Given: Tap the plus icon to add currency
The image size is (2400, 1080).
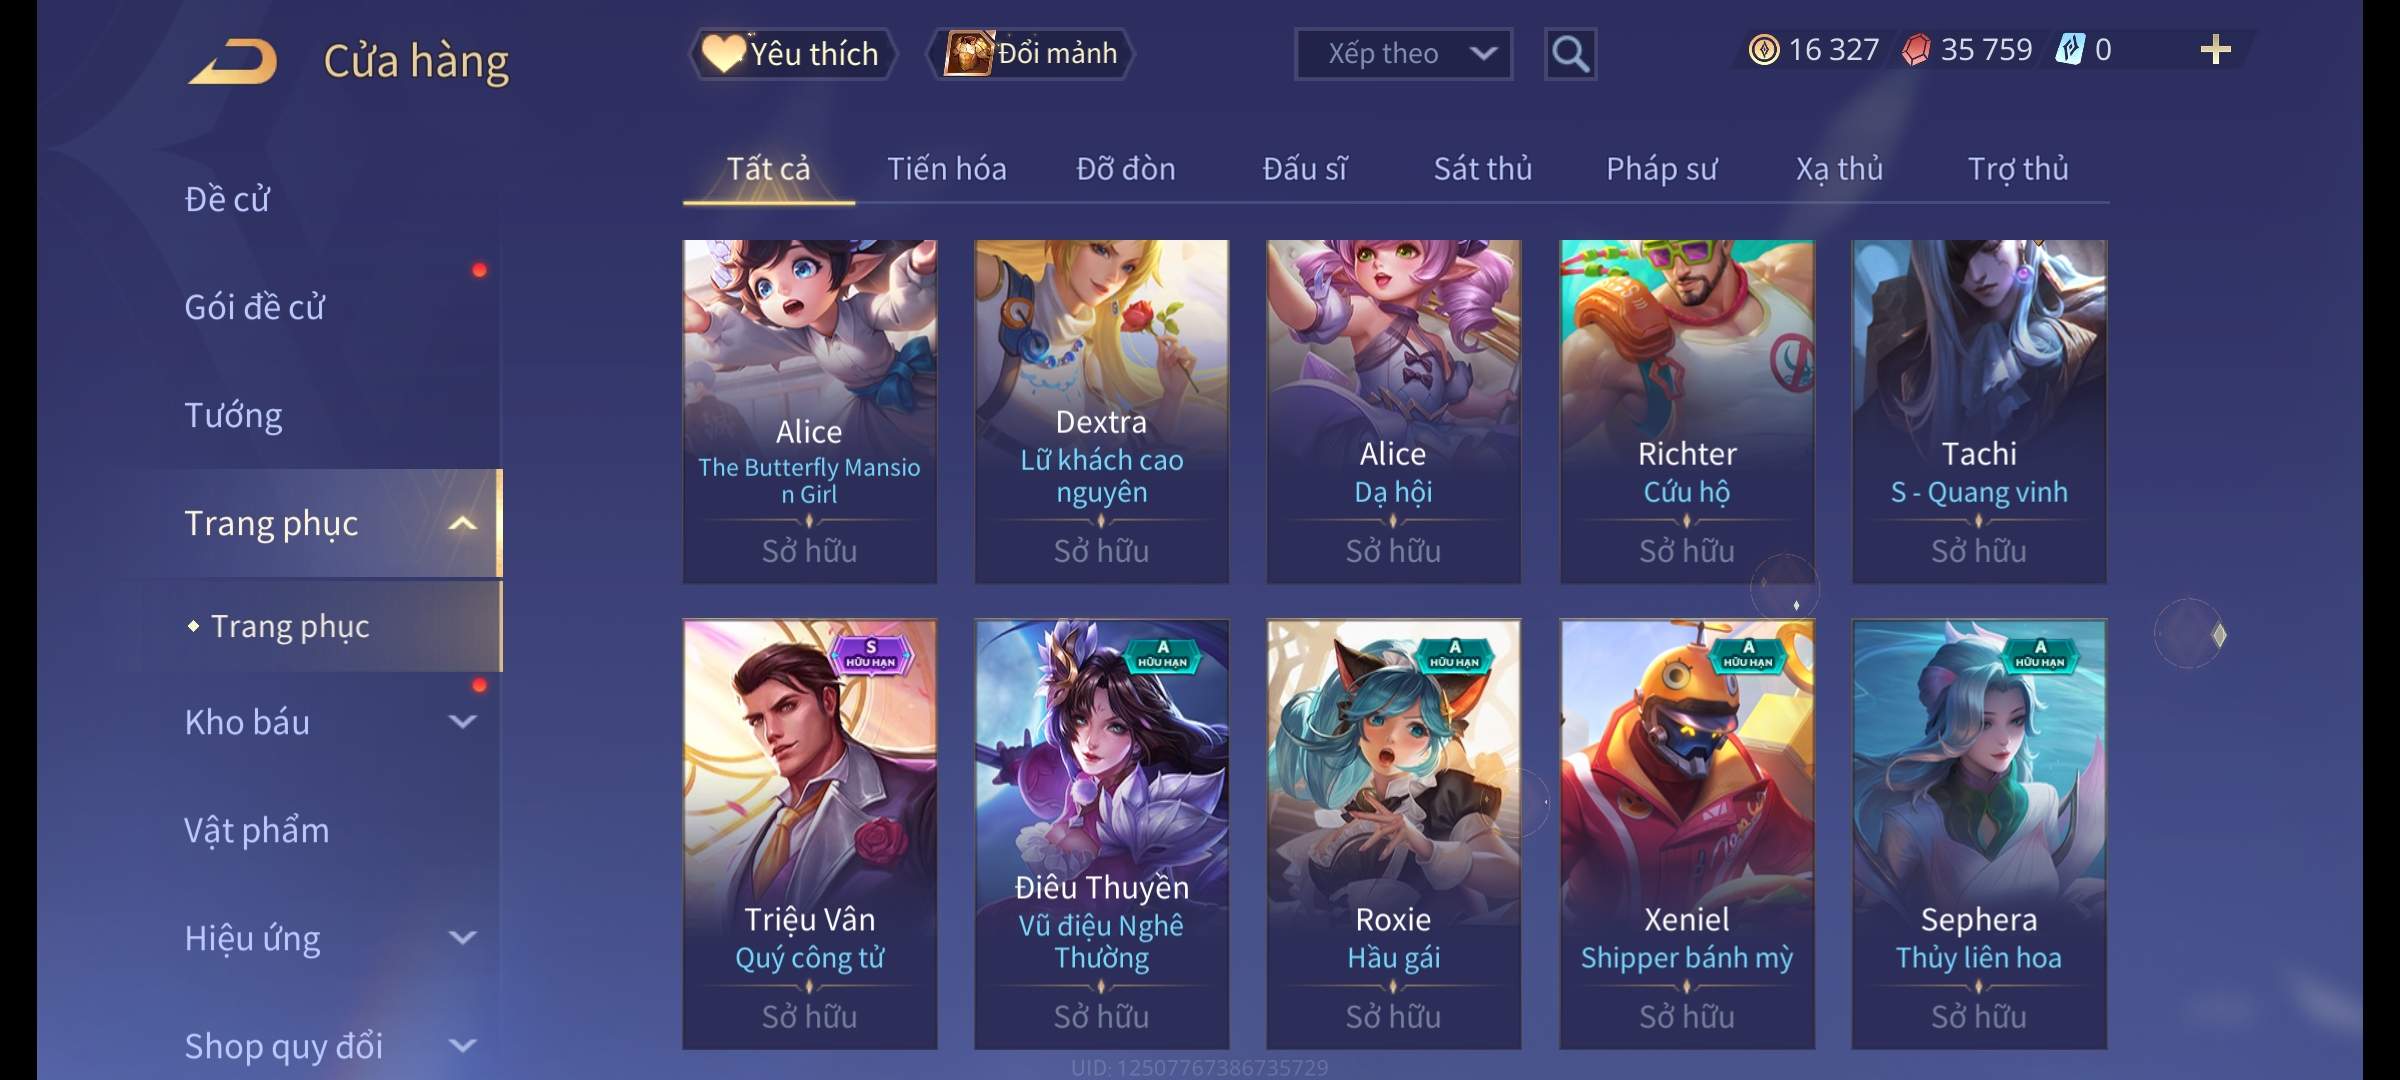Looking at the screenshot, I should tap(2215, 50).
